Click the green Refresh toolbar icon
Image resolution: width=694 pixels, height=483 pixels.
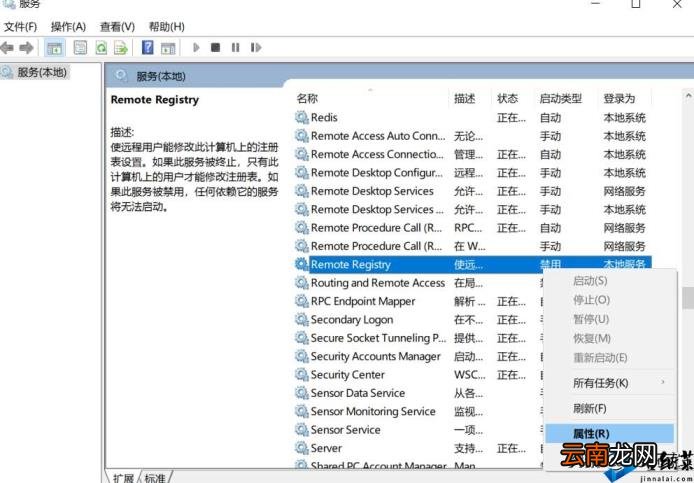pyautogui.click(x=101, y=47)
